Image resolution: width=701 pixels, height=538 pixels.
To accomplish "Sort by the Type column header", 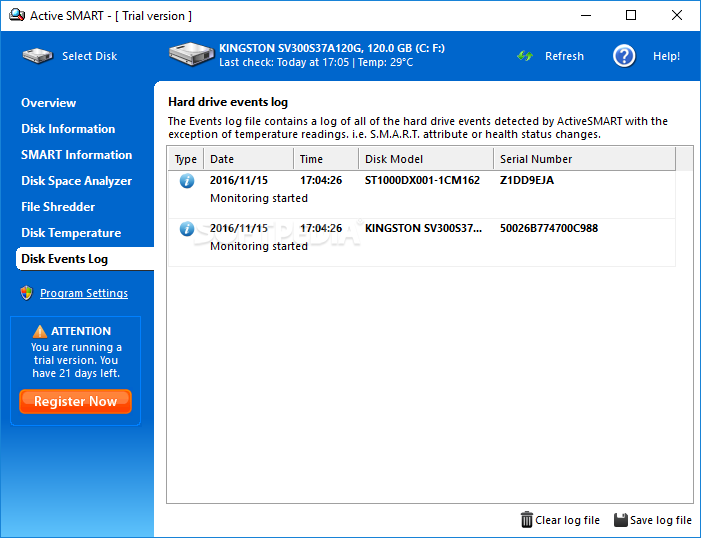I will coord(186,159).
